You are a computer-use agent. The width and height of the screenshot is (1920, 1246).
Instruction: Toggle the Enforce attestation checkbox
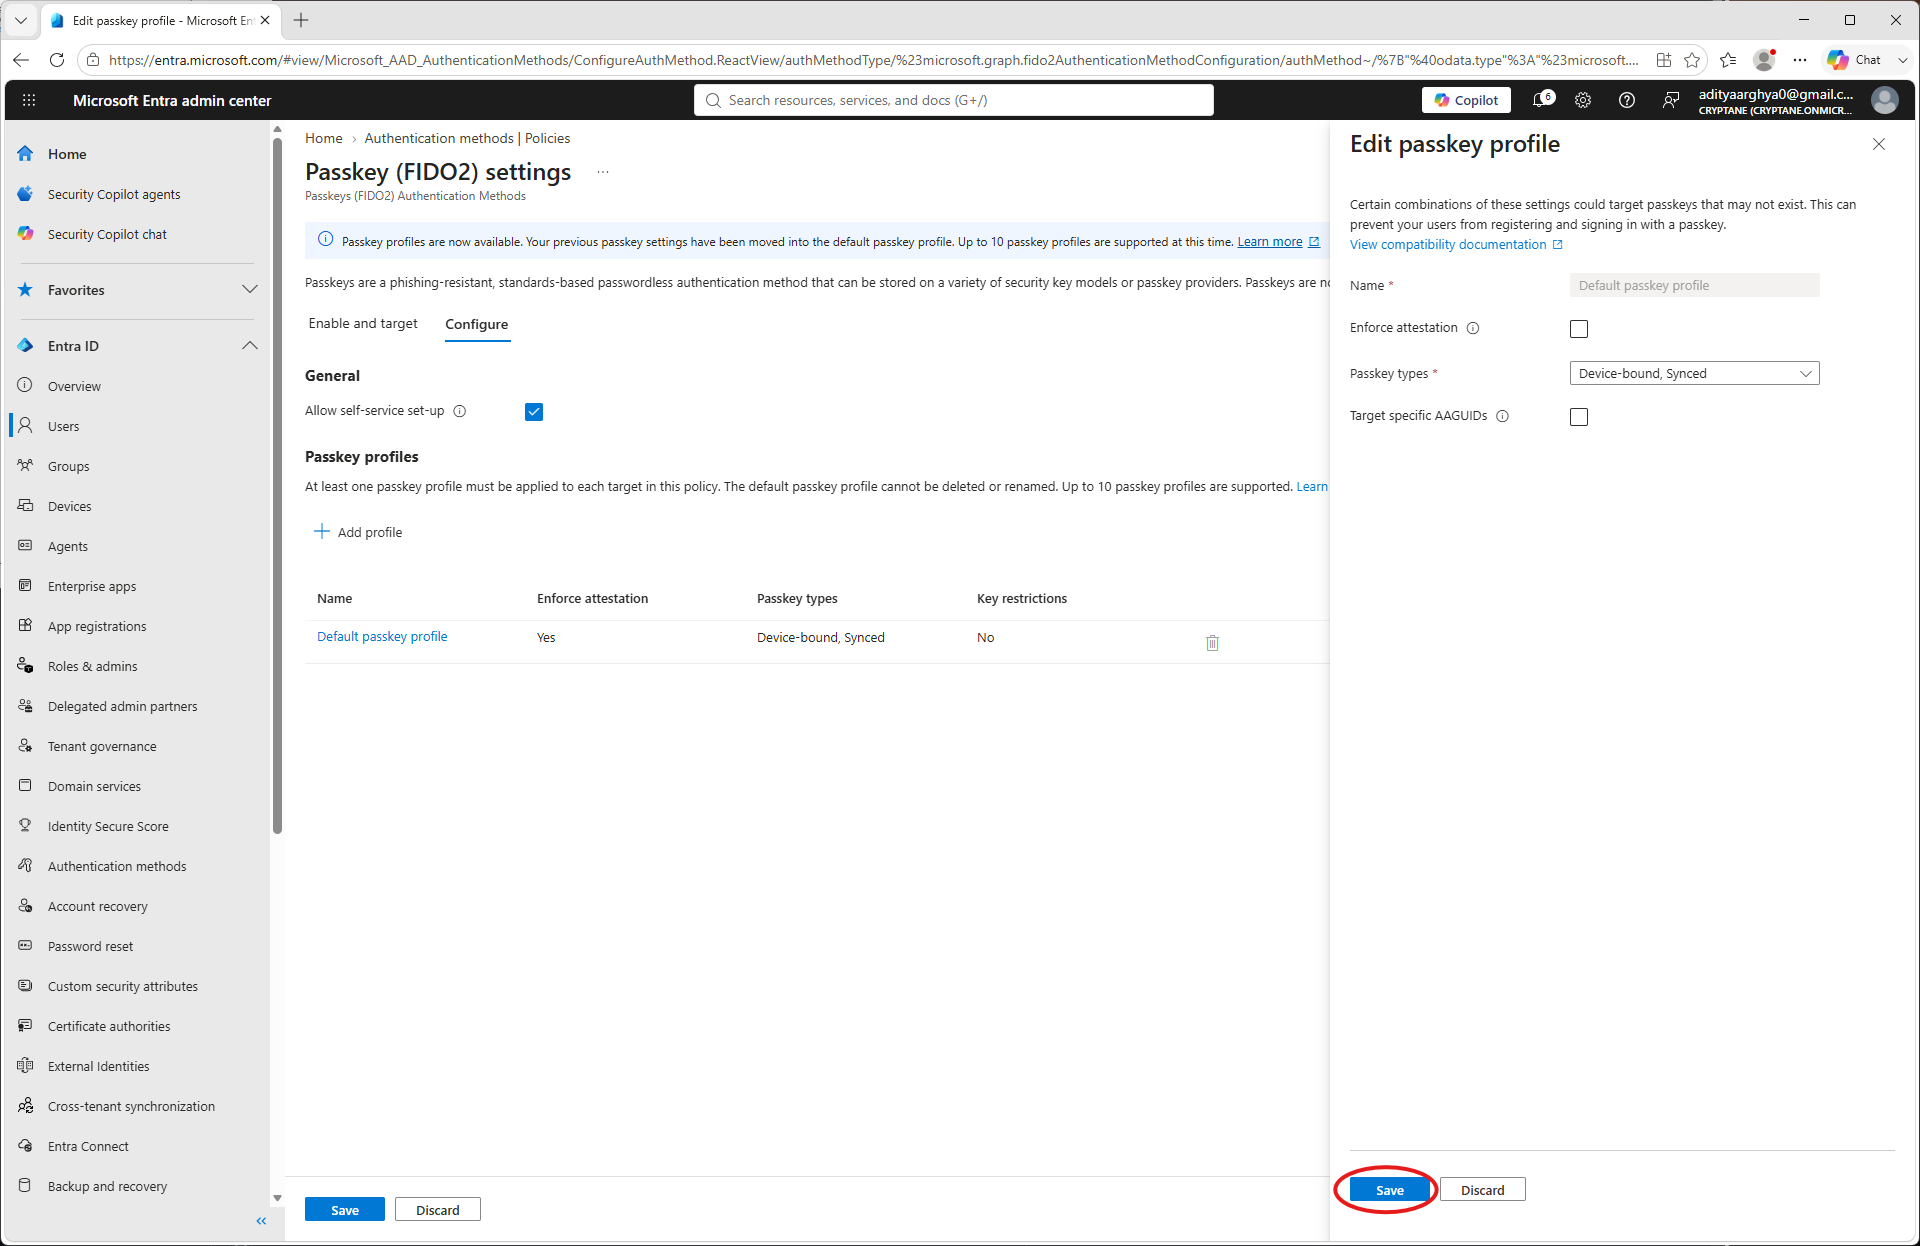point(1579,329)
